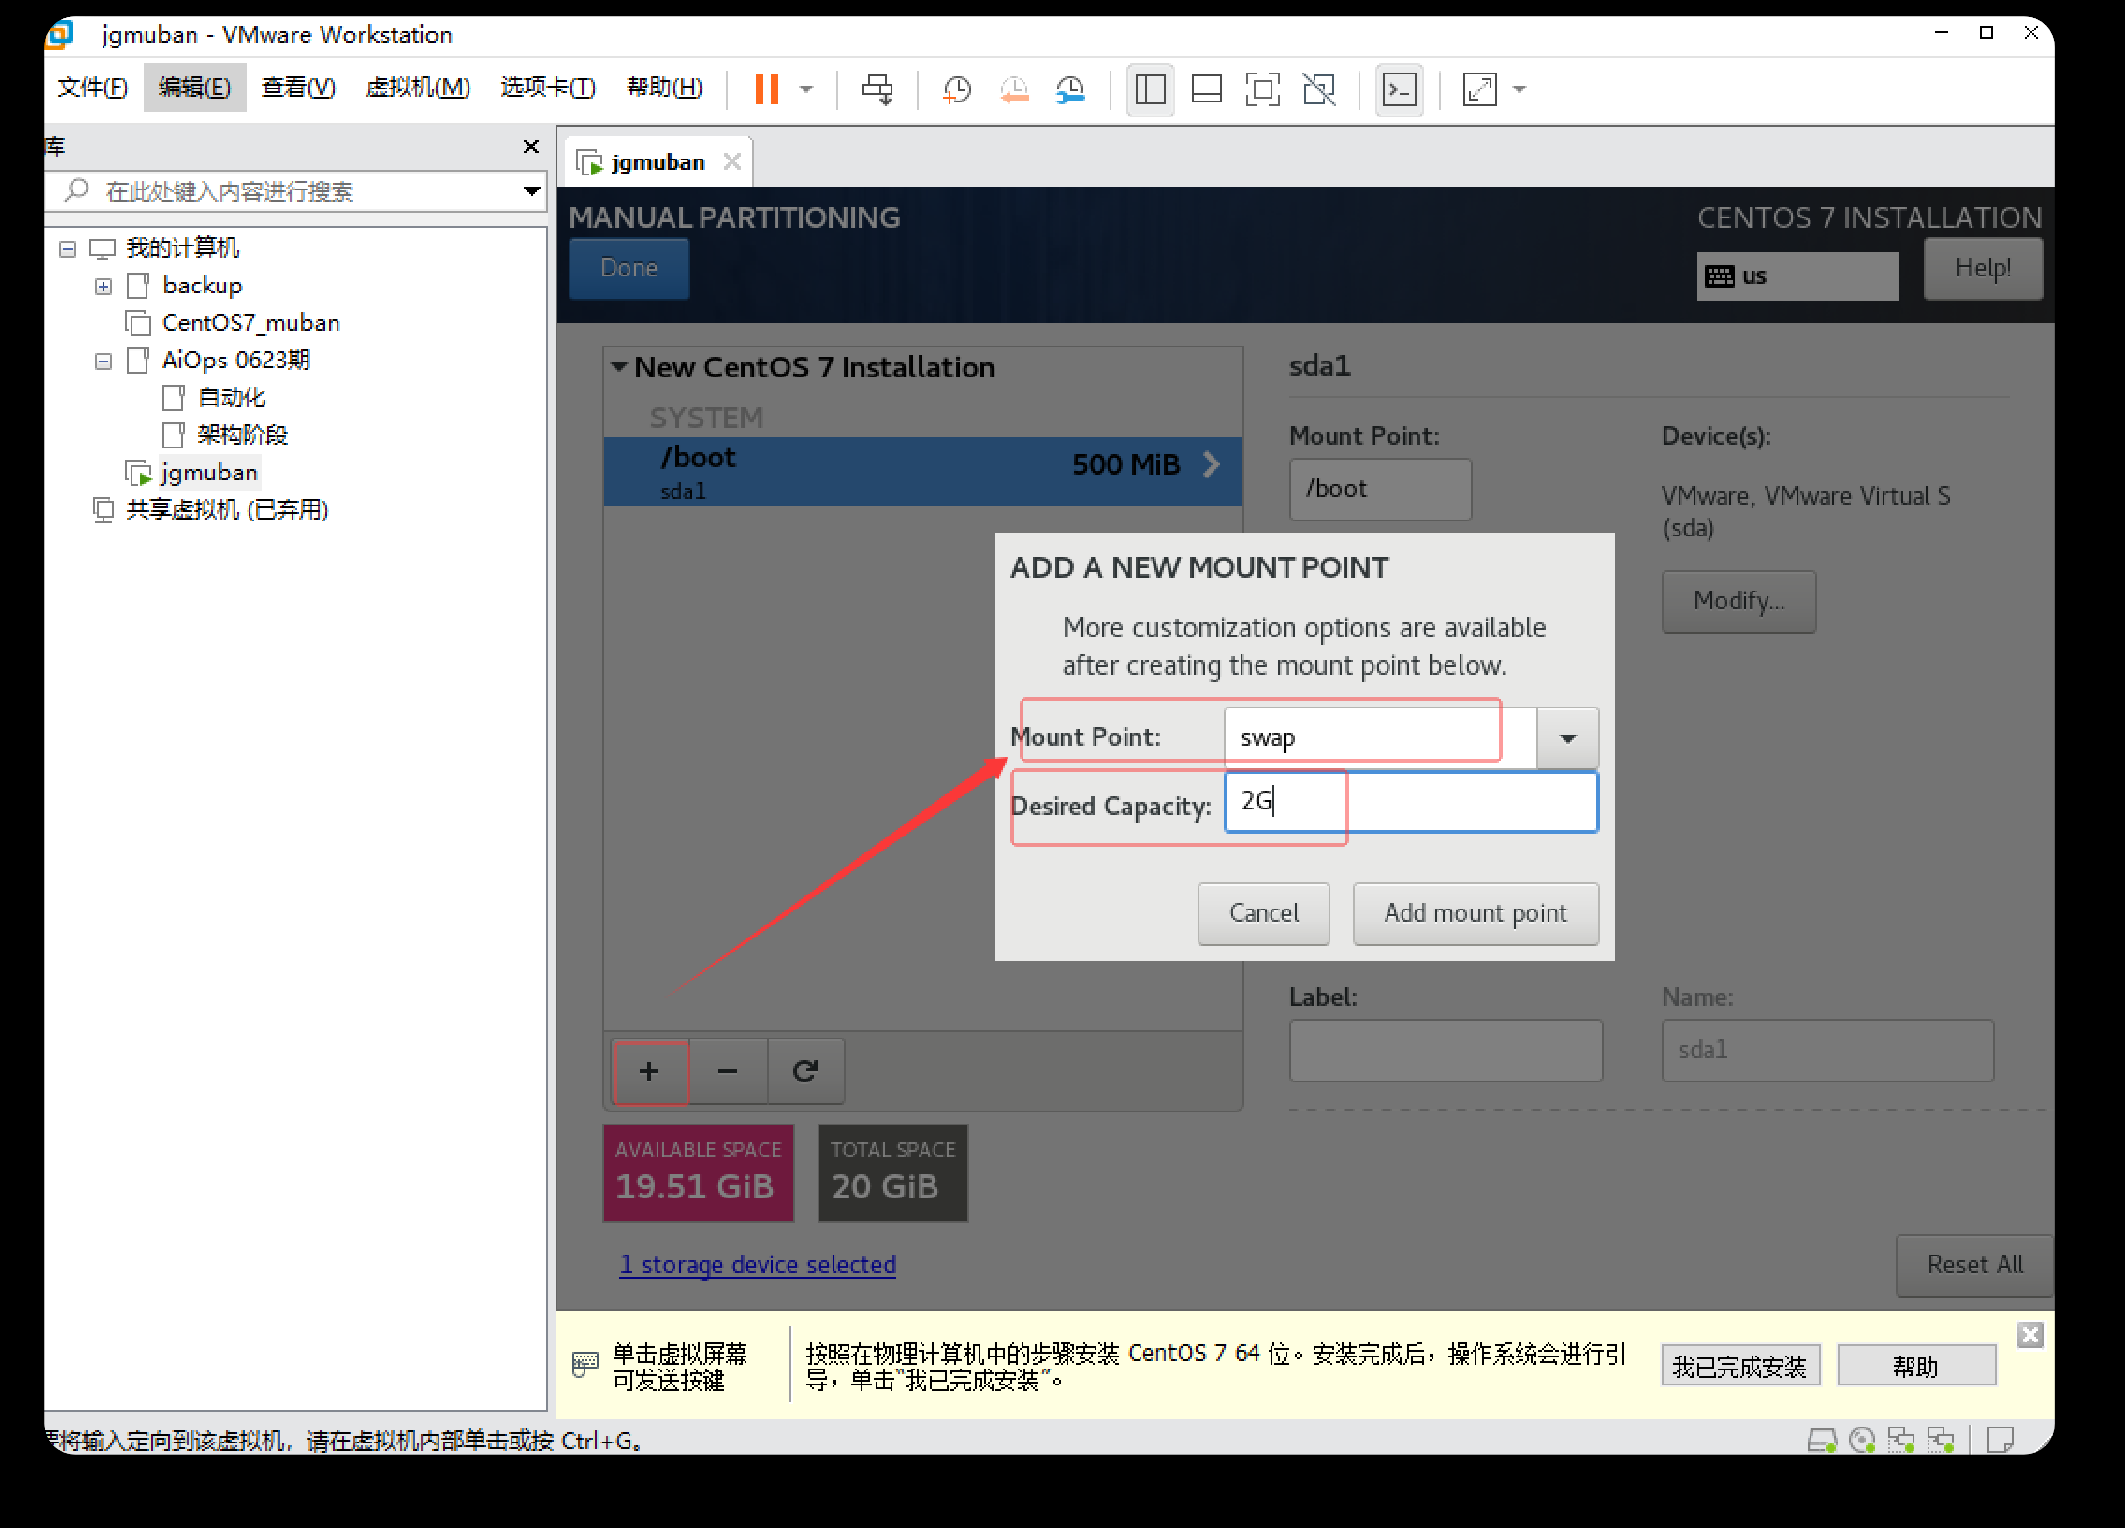This screenshot has height=1528, width=2125.
Task: Close the library panel
Action: tap(531, 147)
